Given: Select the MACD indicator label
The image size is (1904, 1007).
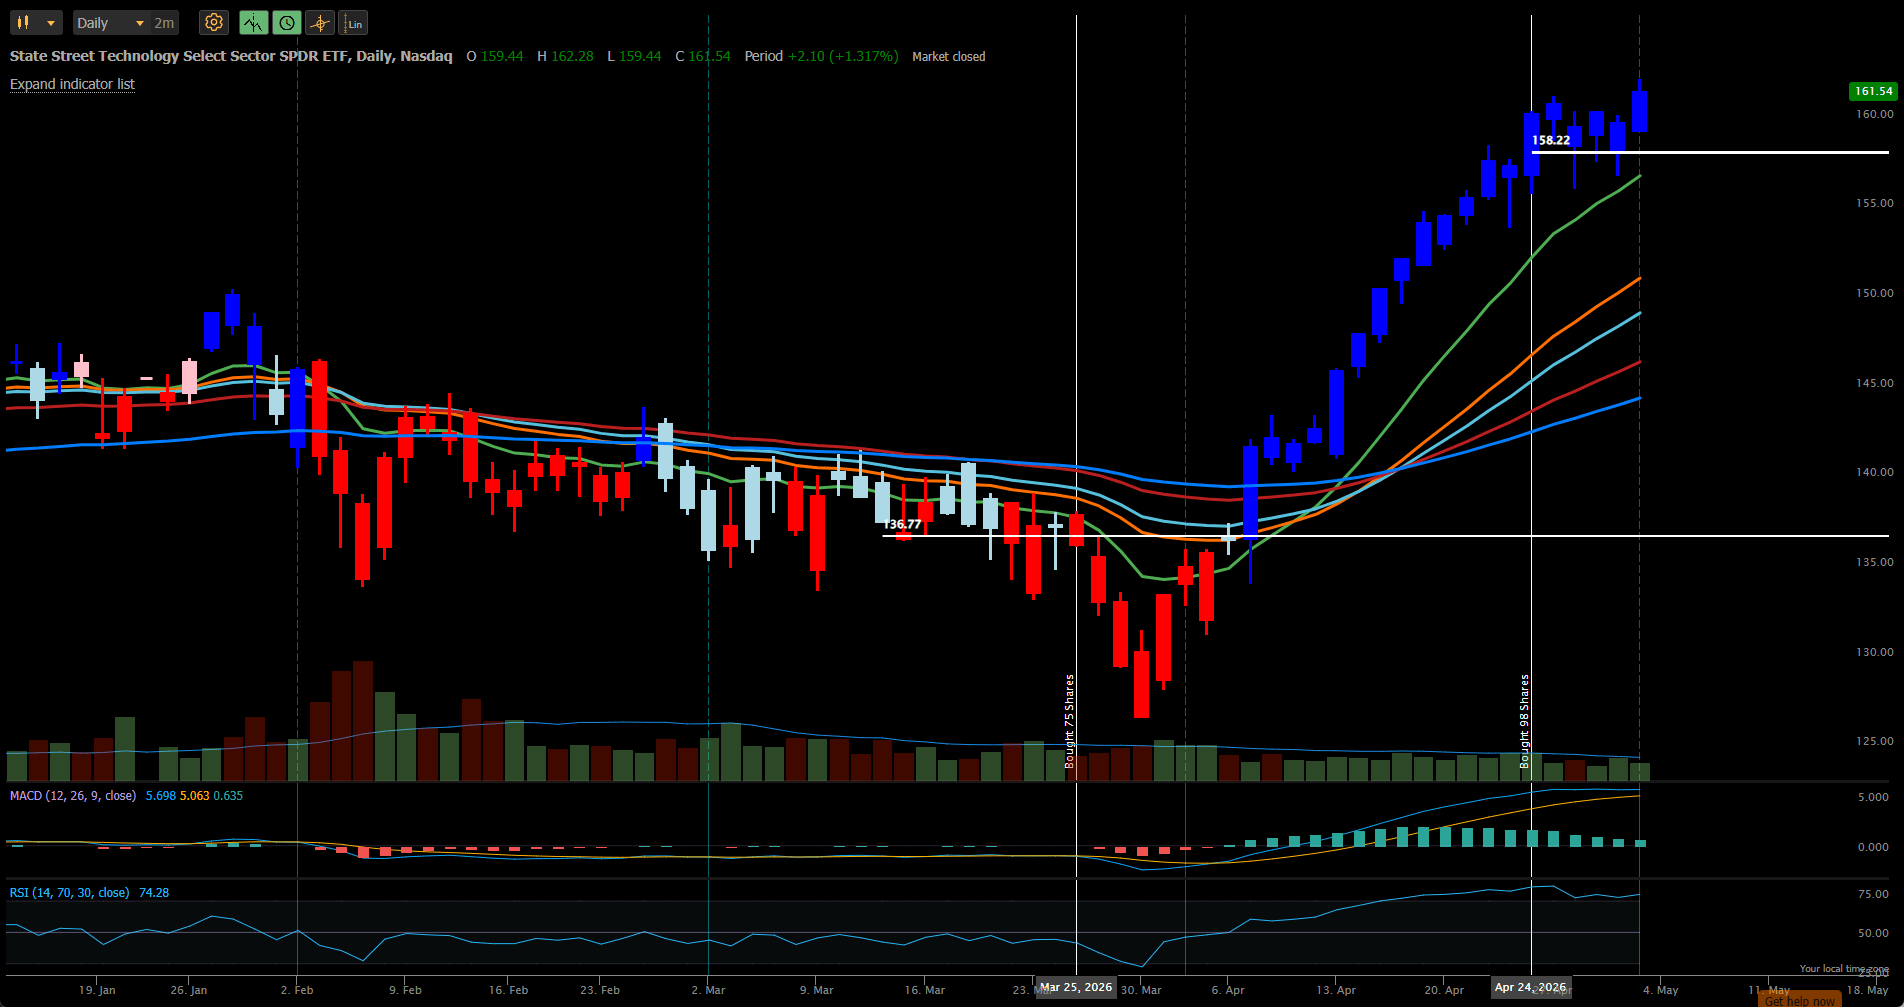Looking at the screenshot, I should (x=72, y=796).
